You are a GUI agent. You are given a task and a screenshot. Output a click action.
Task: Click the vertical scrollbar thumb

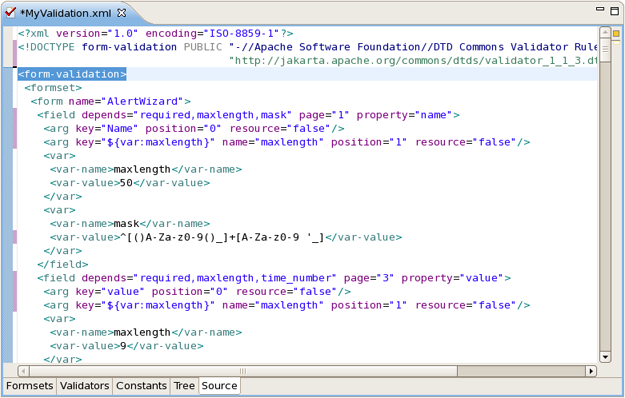click(605, 50)
